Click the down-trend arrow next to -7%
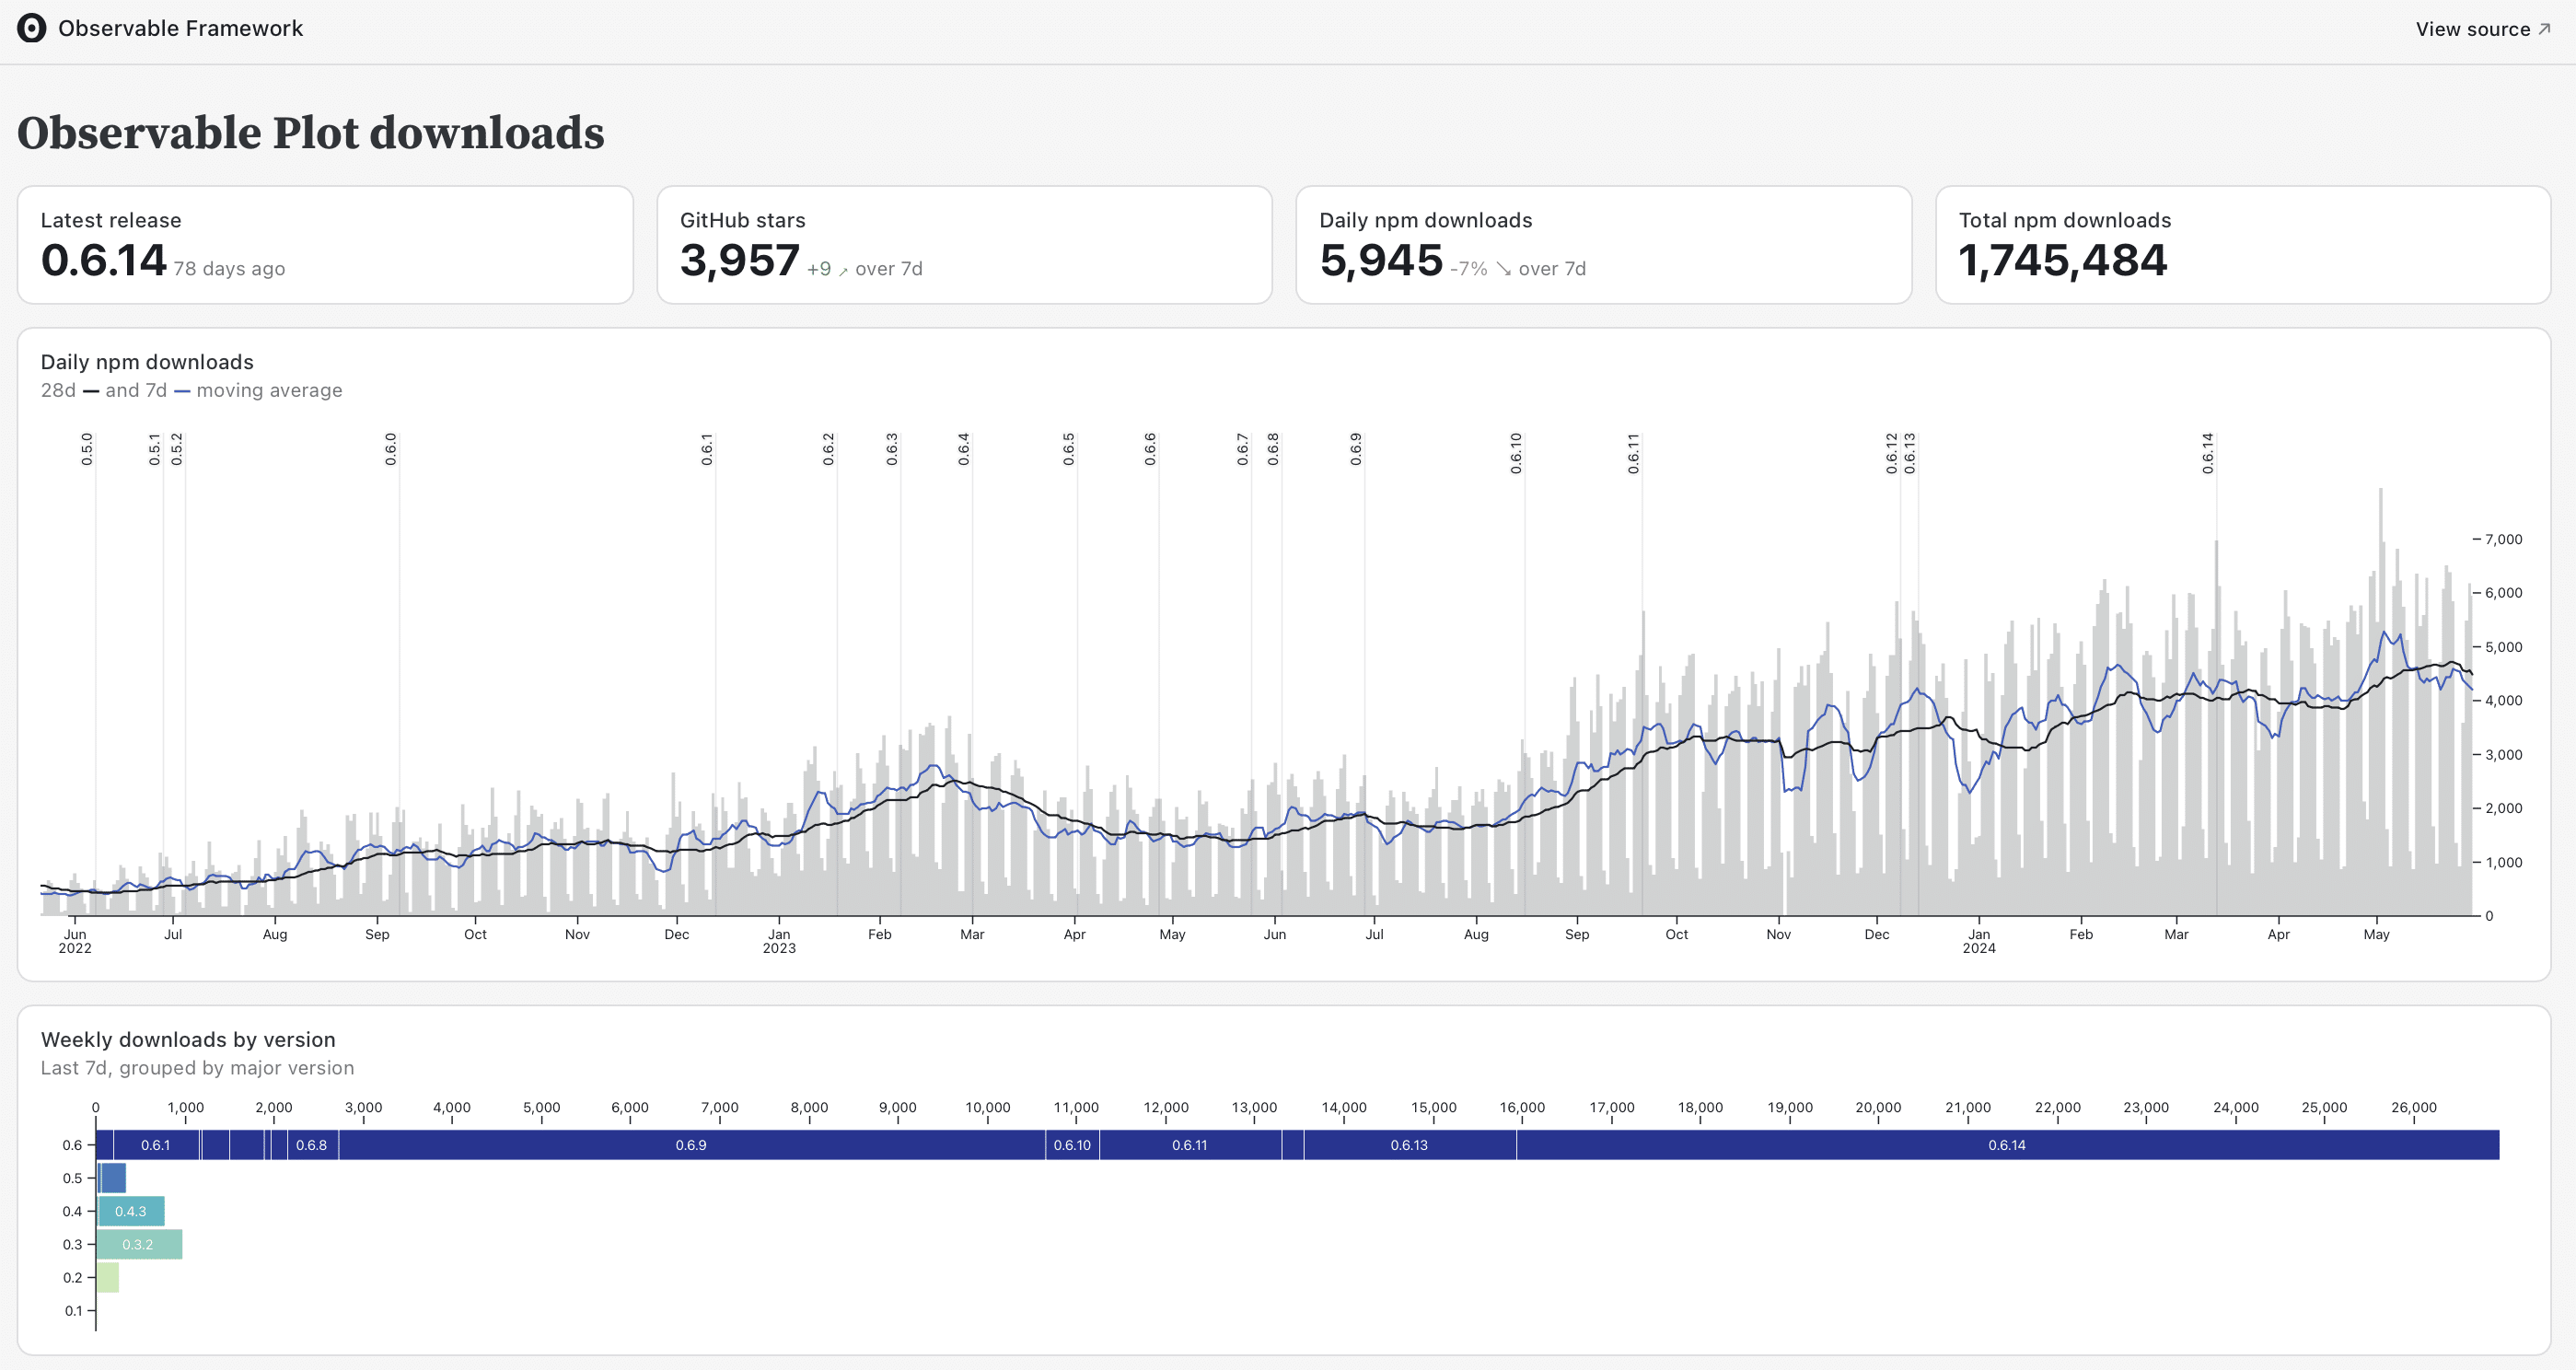This screenshot has width=2576, height=1370. coord(1503,269)
